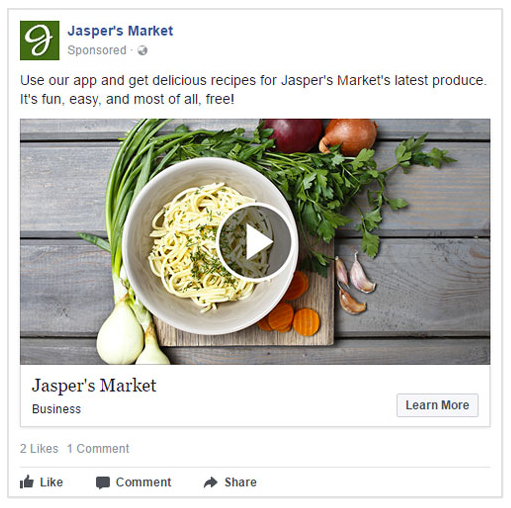Open the Jasper's Market ad headline

click(x=94, y=385)
